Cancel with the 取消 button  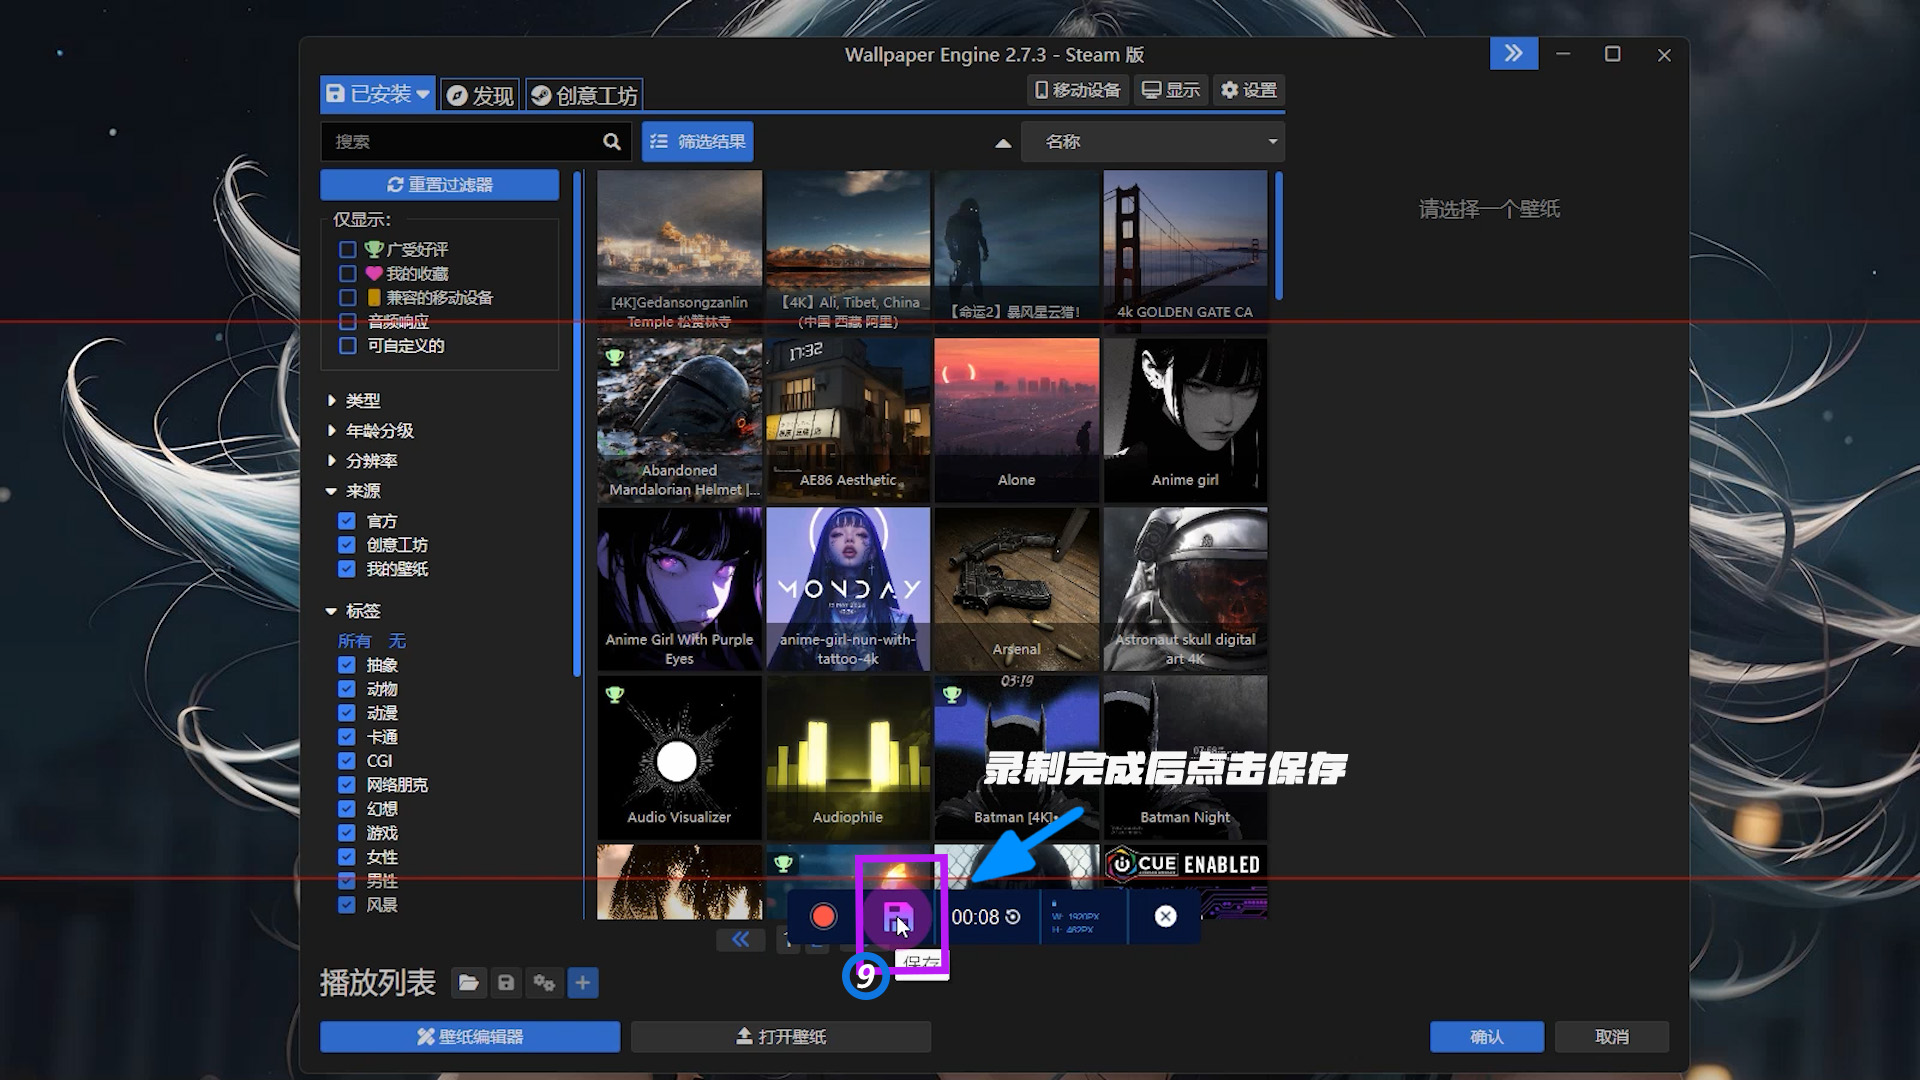point(1612,1037)
